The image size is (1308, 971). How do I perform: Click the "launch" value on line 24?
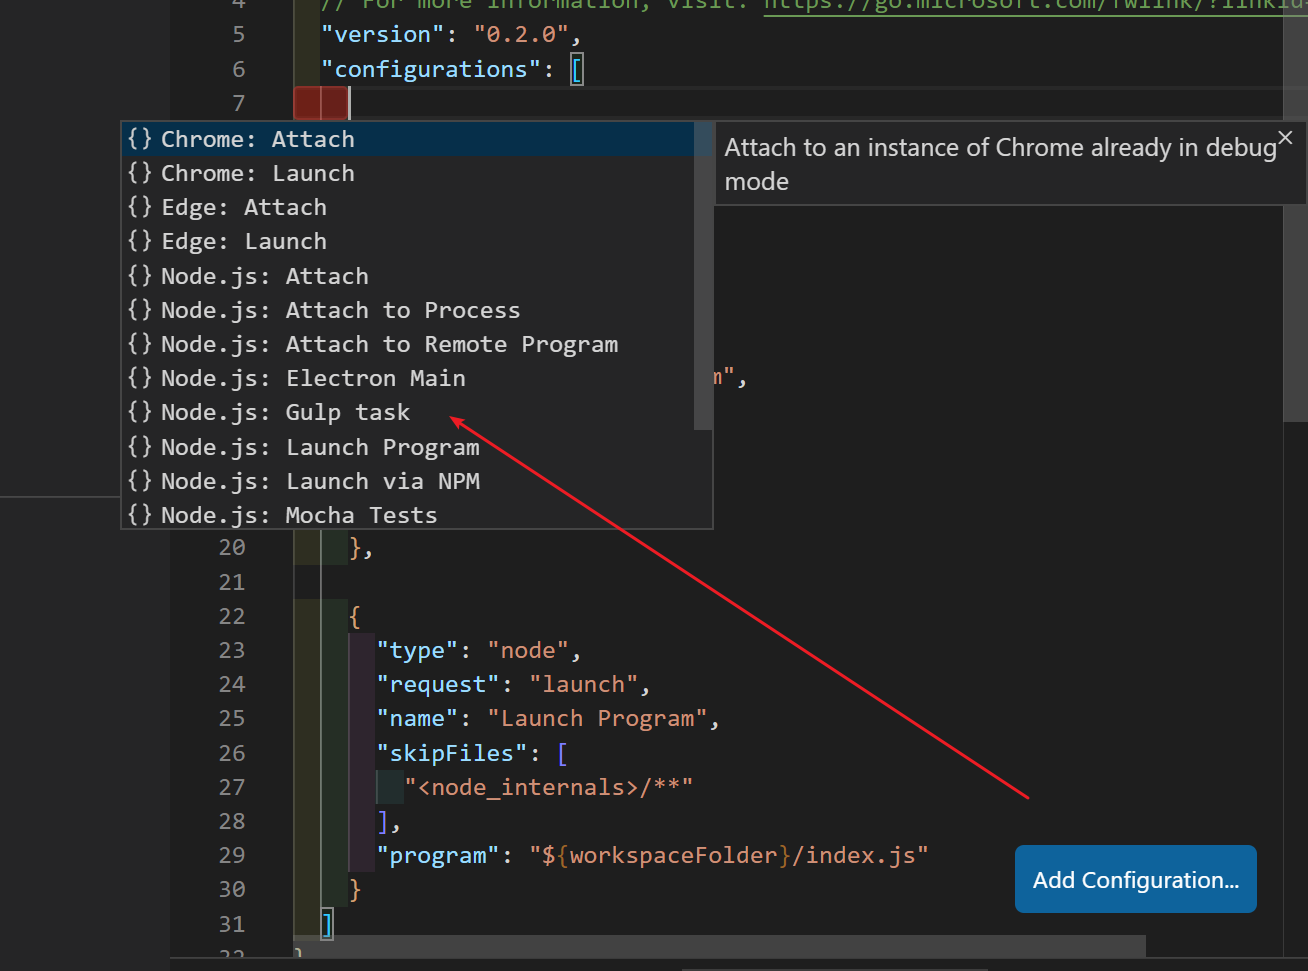pyautogui.click(x=584, y=684)
